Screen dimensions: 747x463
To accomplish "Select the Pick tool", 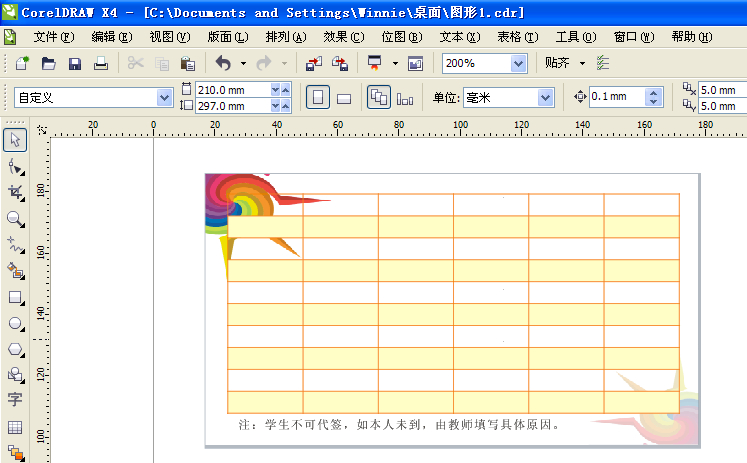I will [x=15, y=140].
